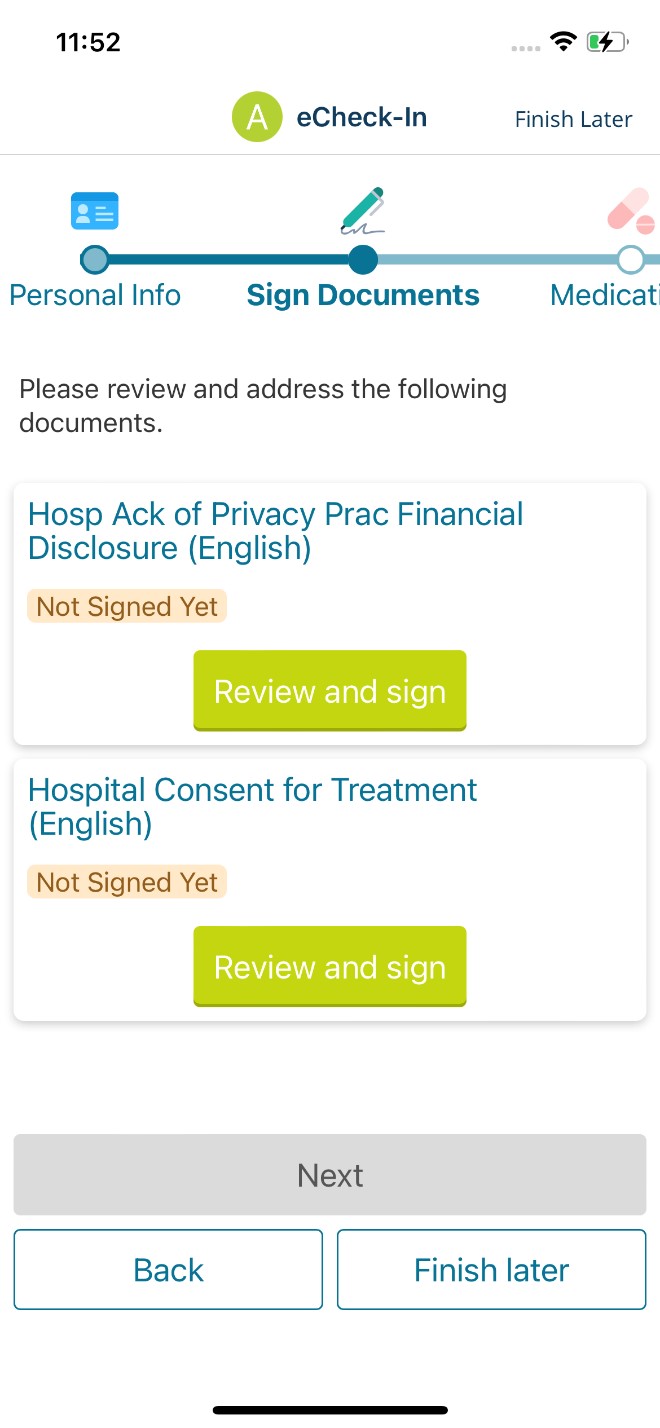Tap the Wi-Fi icon in the status bar
The image size is (660, 1428).
[563, 41]
